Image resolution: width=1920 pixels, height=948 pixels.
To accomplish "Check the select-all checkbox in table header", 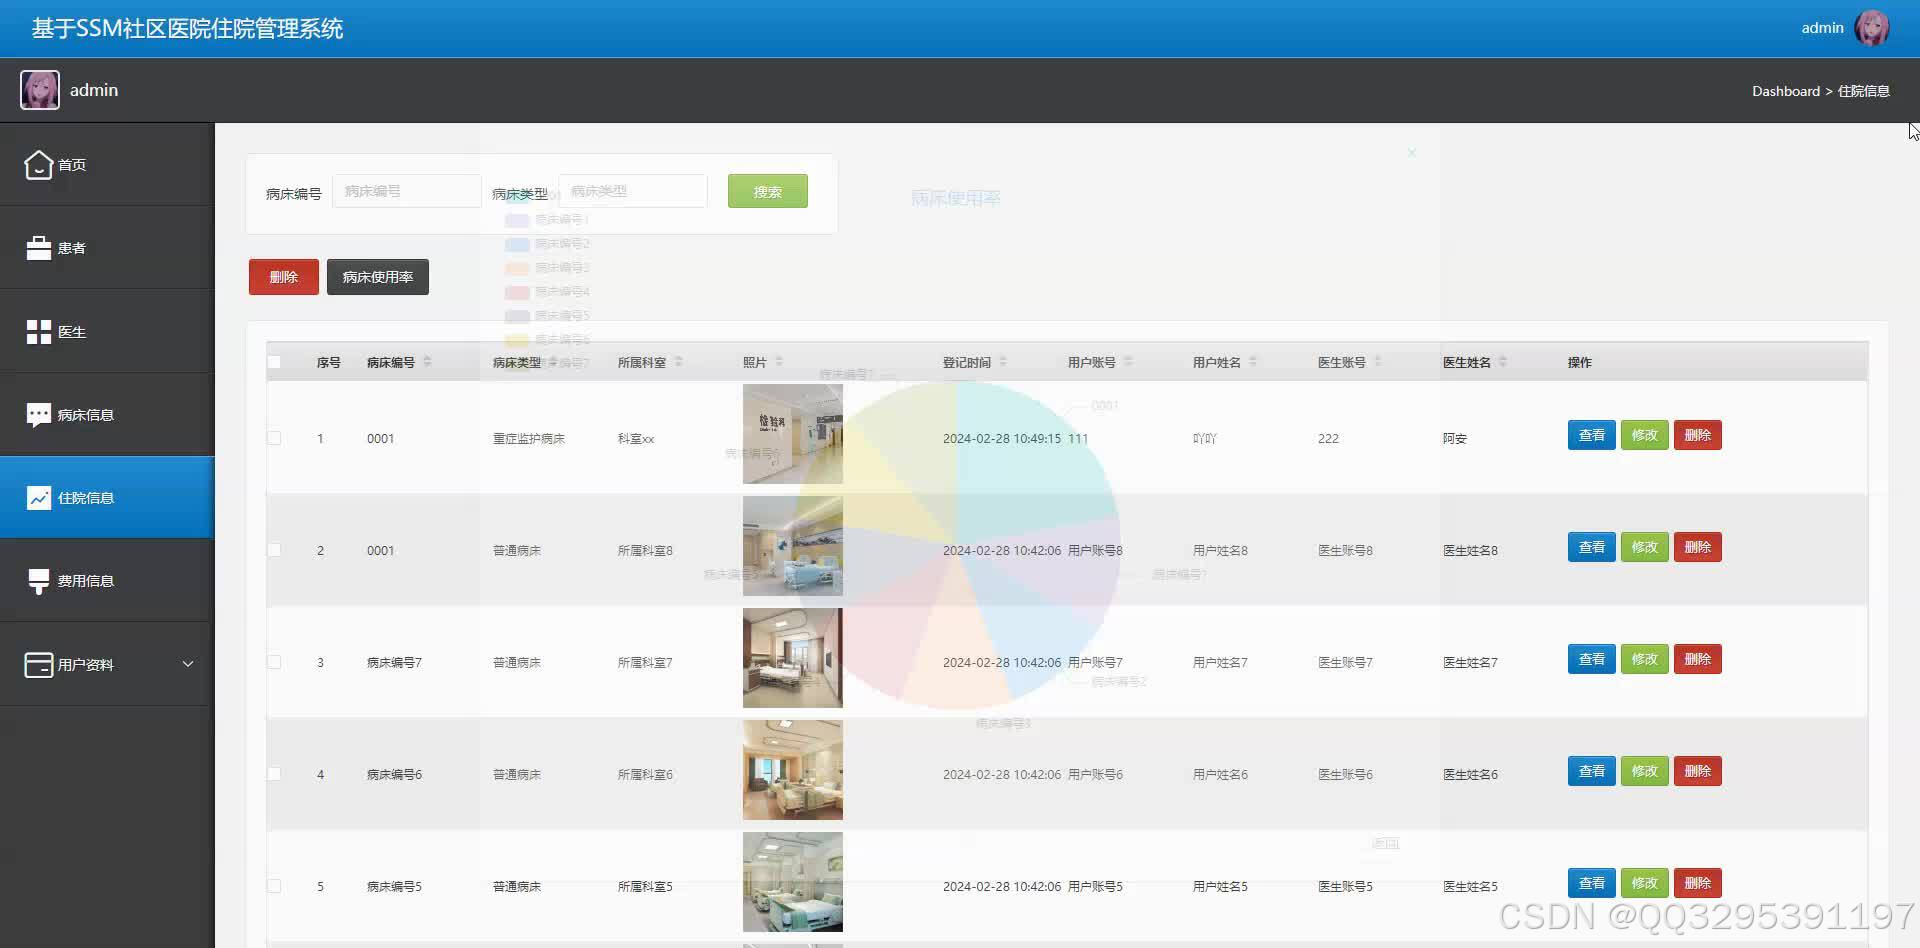I will 275,362.
